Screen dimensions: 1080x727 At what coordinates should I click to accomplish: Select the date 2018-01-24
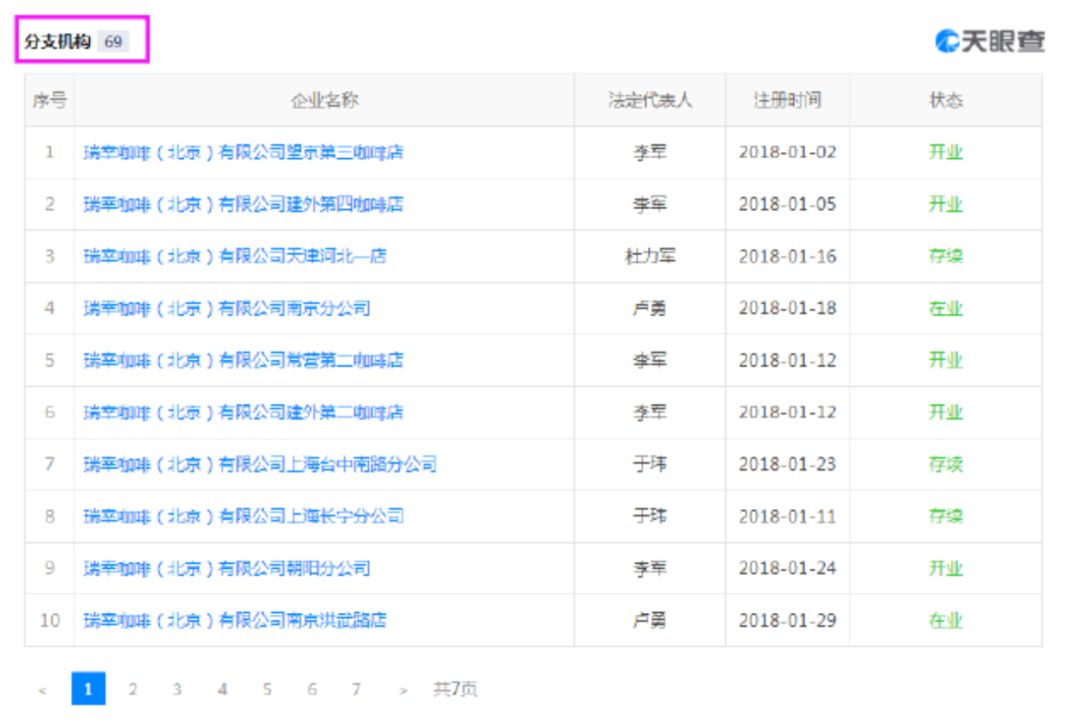point(787,569)
